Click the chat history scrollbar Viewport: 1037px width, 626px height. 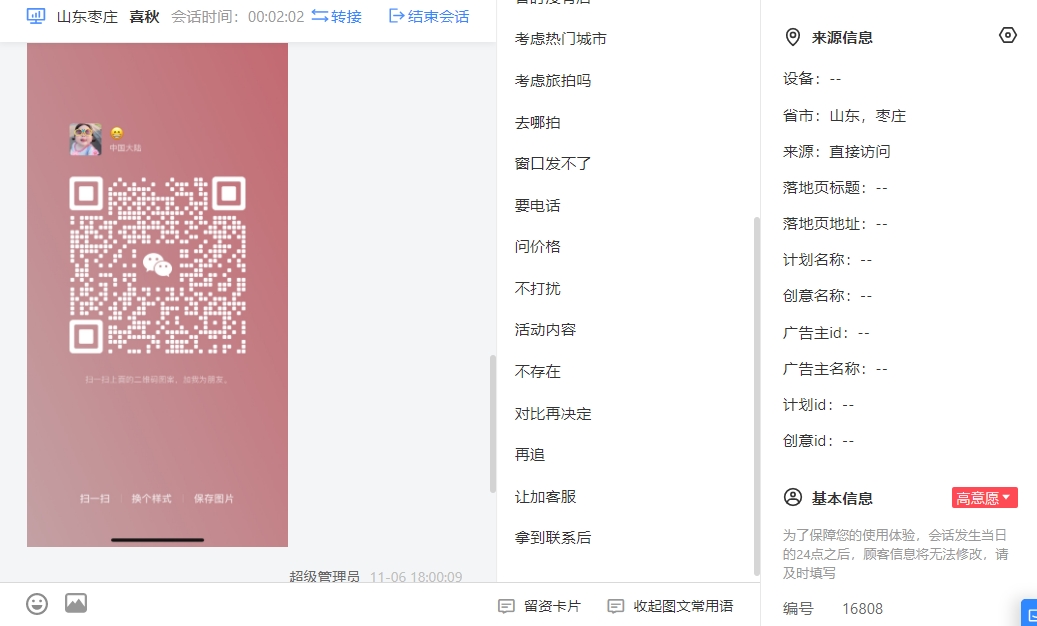pyautogui.click(x=493, y=424)
